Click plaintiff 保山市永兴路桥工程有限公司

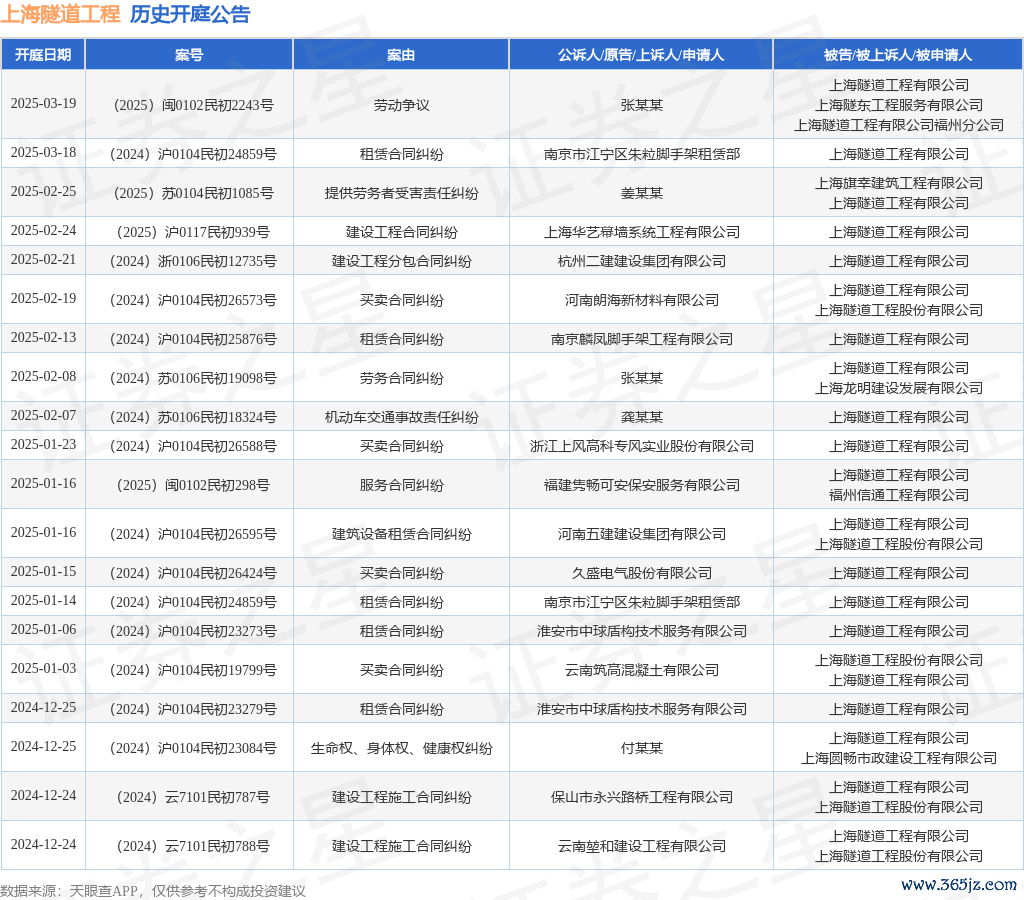point(641,797)
